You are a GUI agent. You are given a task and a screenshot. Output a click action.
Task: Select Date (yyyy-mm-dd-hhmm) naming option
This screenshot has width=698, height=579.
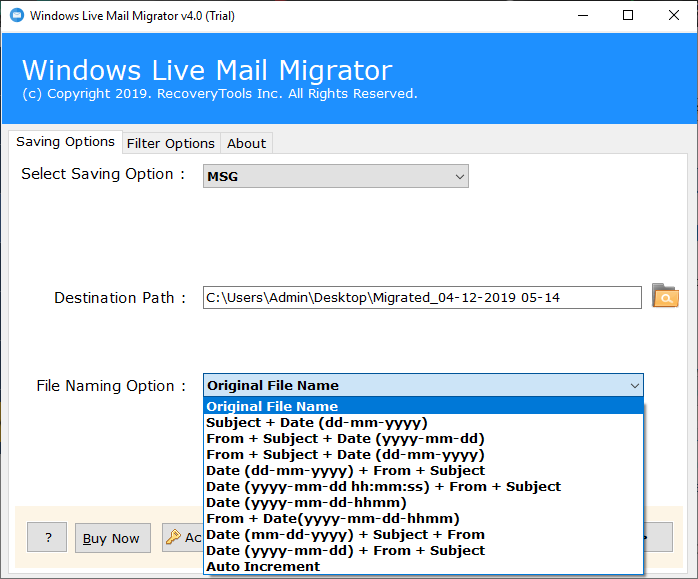423,502
